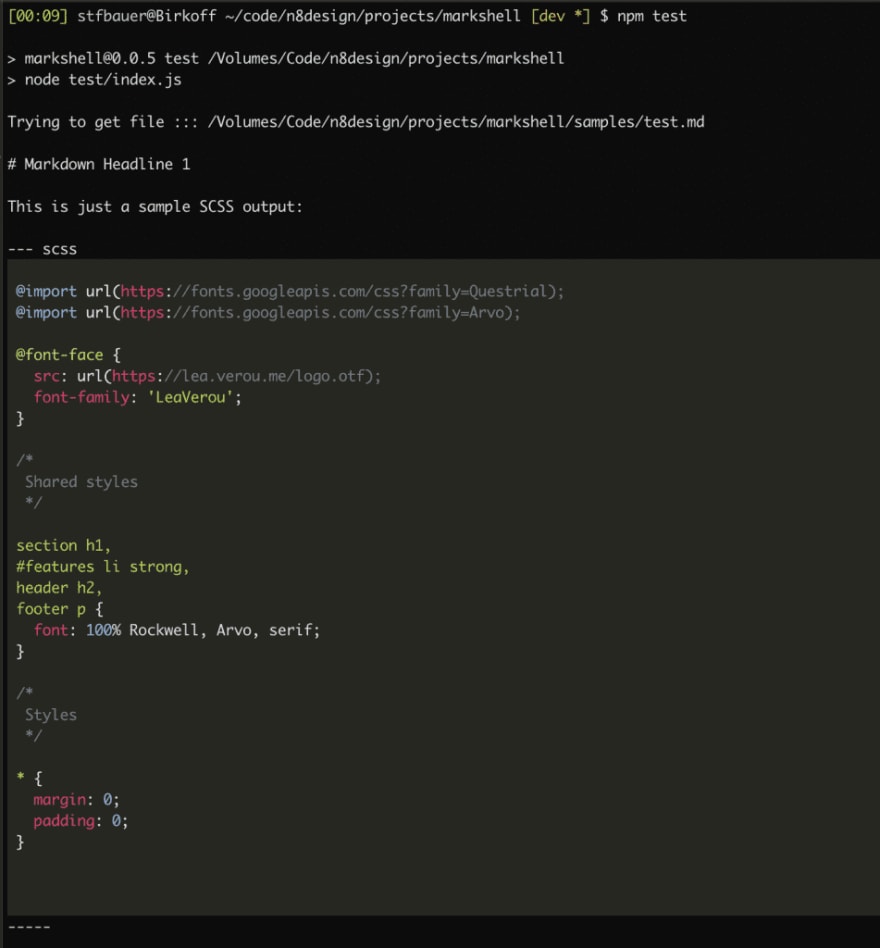The height and width of the screenshot is (948, 880).
Task: Click the '~/code/n8design/projects/markshell' prompt path
Action: click(373, 16)
